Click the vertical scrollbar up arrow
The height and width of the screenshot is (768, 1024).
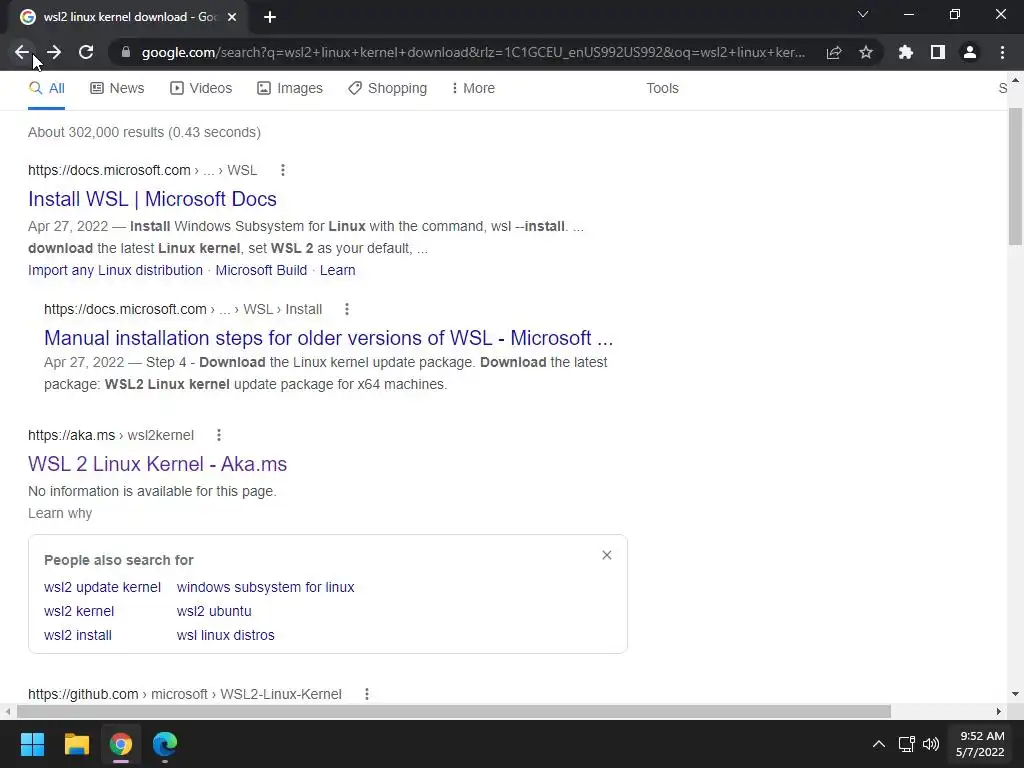tap(1015, 80)
